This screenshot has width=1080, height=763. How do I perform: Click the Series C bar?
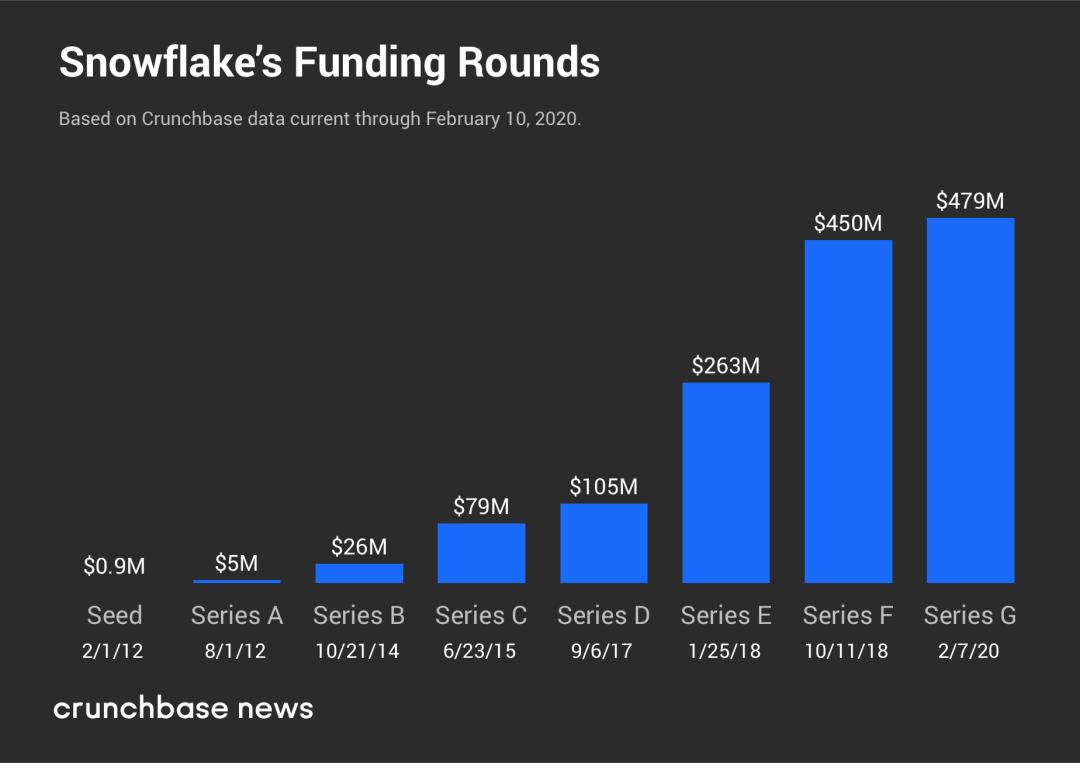click(481, 553)
